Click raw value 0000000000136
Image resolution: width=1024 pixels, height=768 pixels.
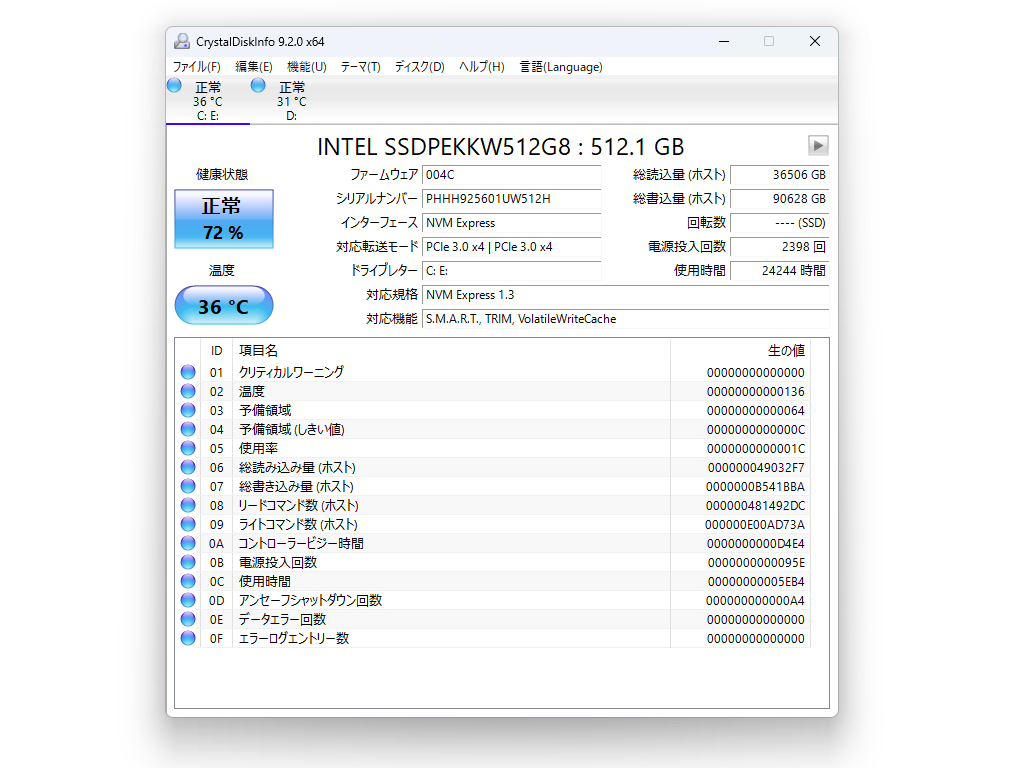click(x=756, y=391)
